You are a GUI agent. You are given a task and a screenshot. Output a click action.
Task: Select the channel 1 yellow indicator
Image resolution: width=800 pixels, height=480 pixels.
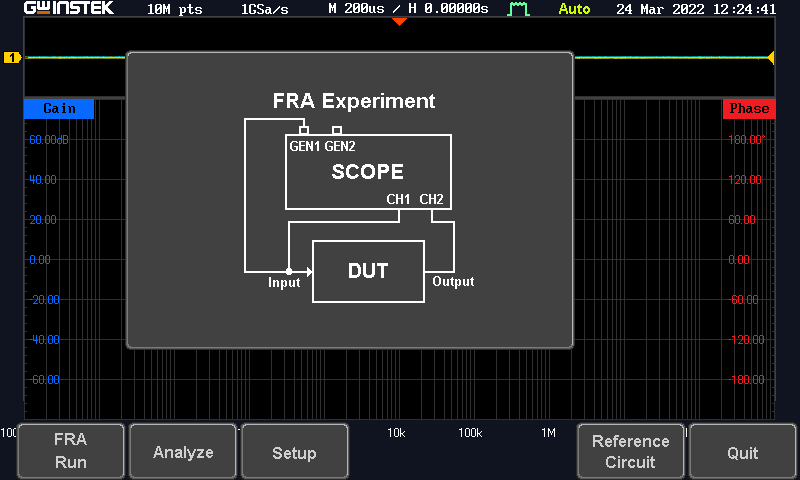pyautogui.click(x=12, y=58)
